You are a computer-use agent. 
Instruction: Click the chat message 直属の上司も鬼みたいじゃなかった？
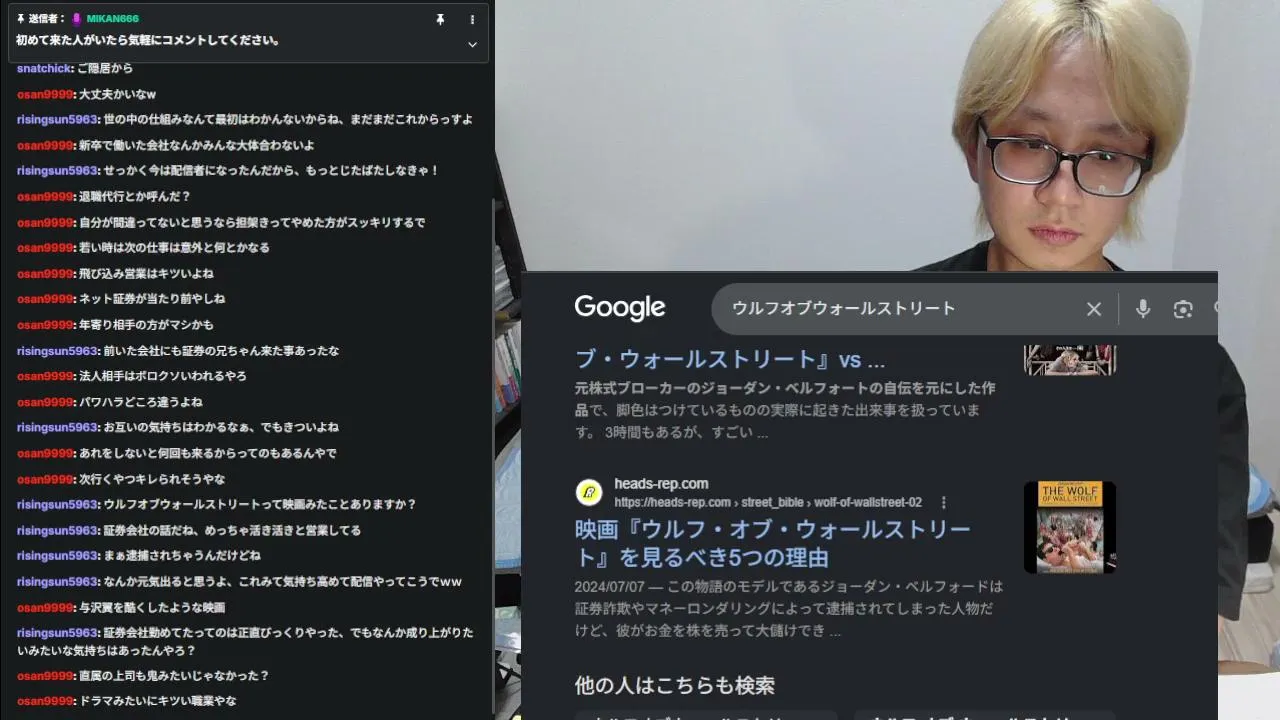[174, 676]
